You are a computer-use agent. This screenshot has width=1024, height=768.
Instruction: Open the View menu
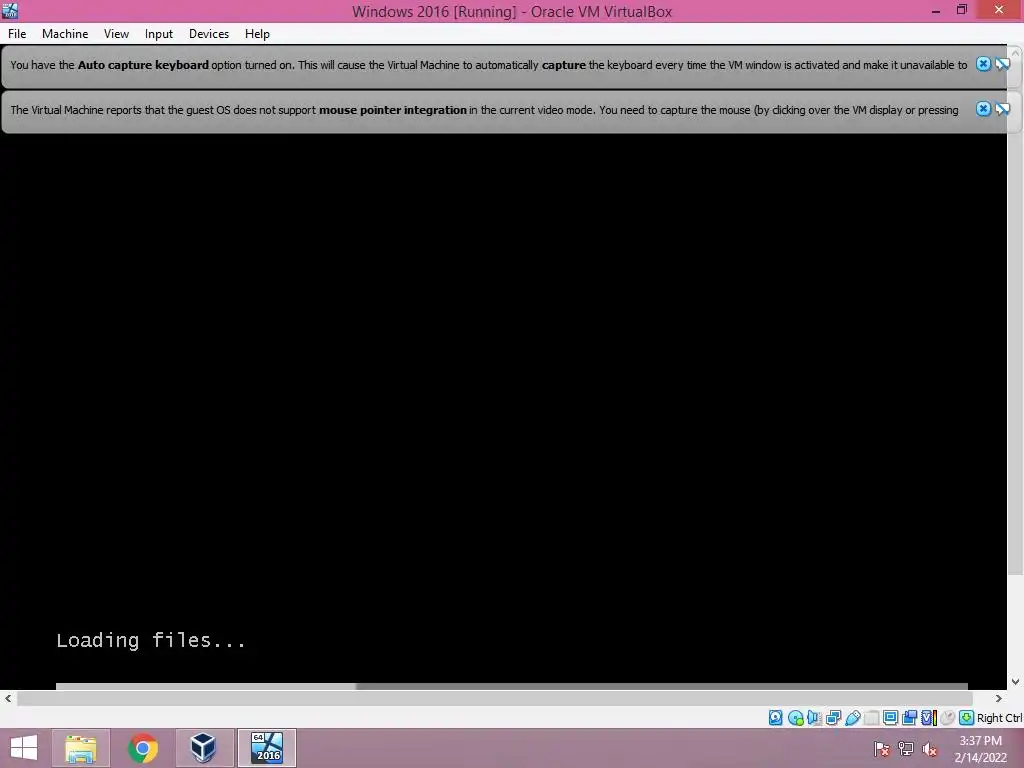116,34
